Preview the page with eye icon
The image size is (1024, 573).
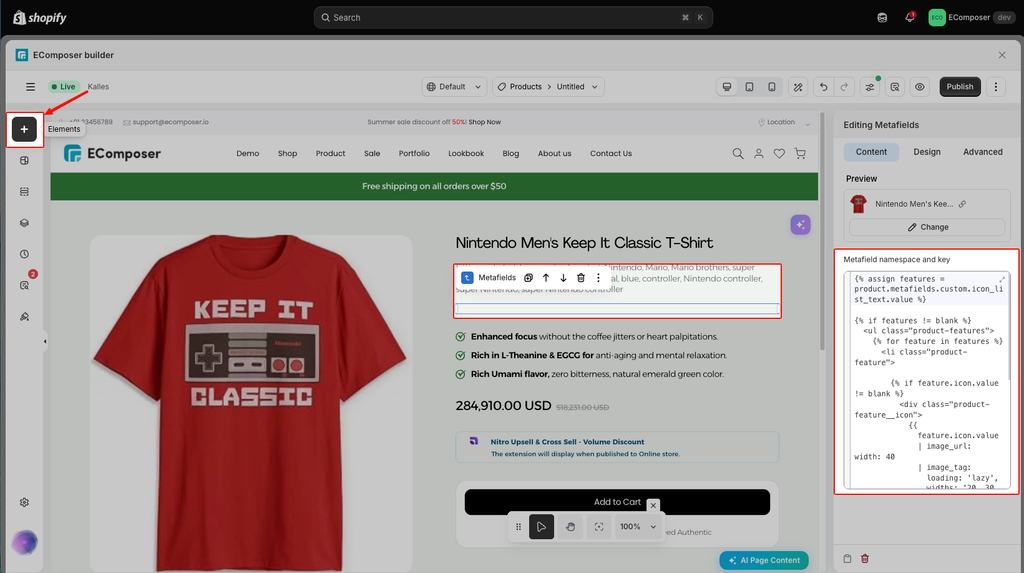point(920,87)
